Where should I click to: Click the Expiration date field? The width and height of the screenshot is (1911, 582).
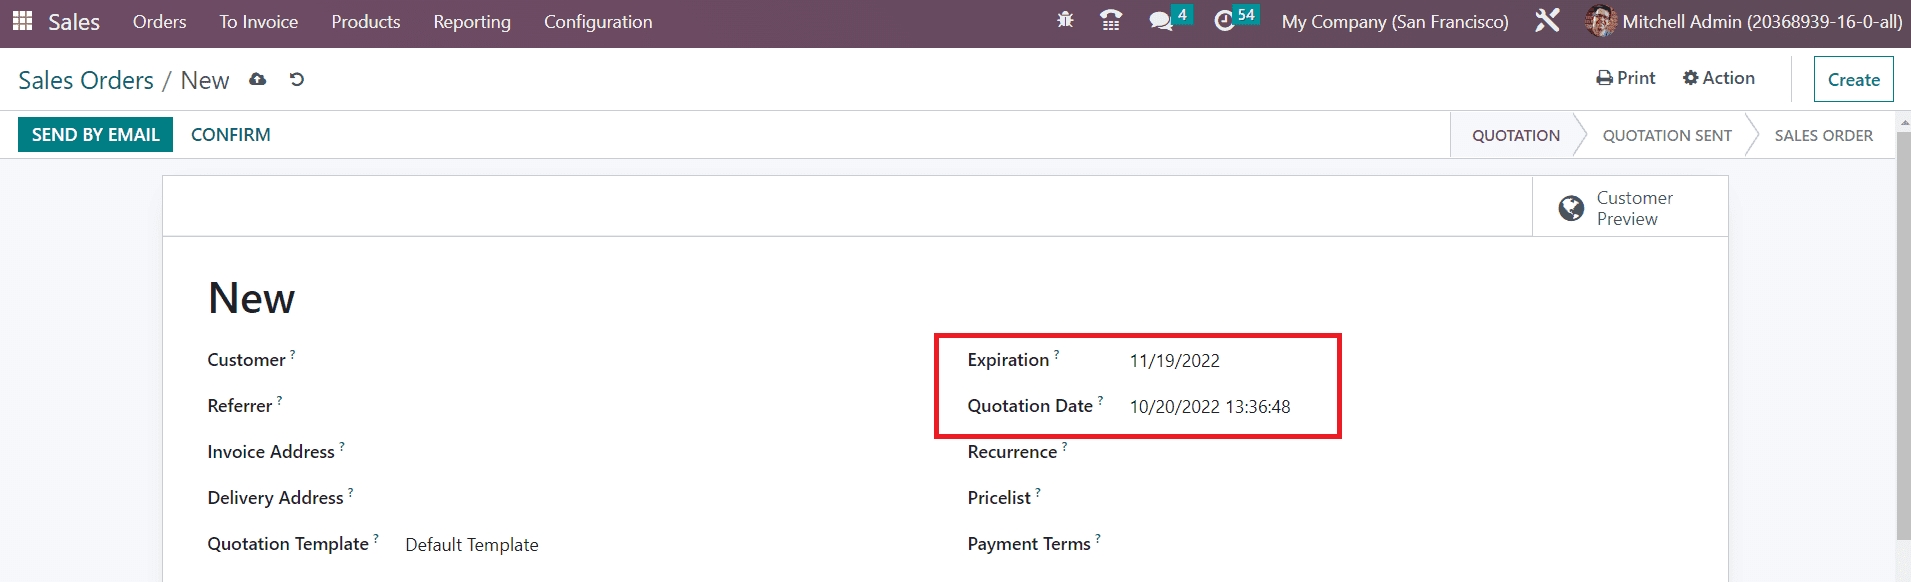pyautogui.click(x=1175, y=361)
